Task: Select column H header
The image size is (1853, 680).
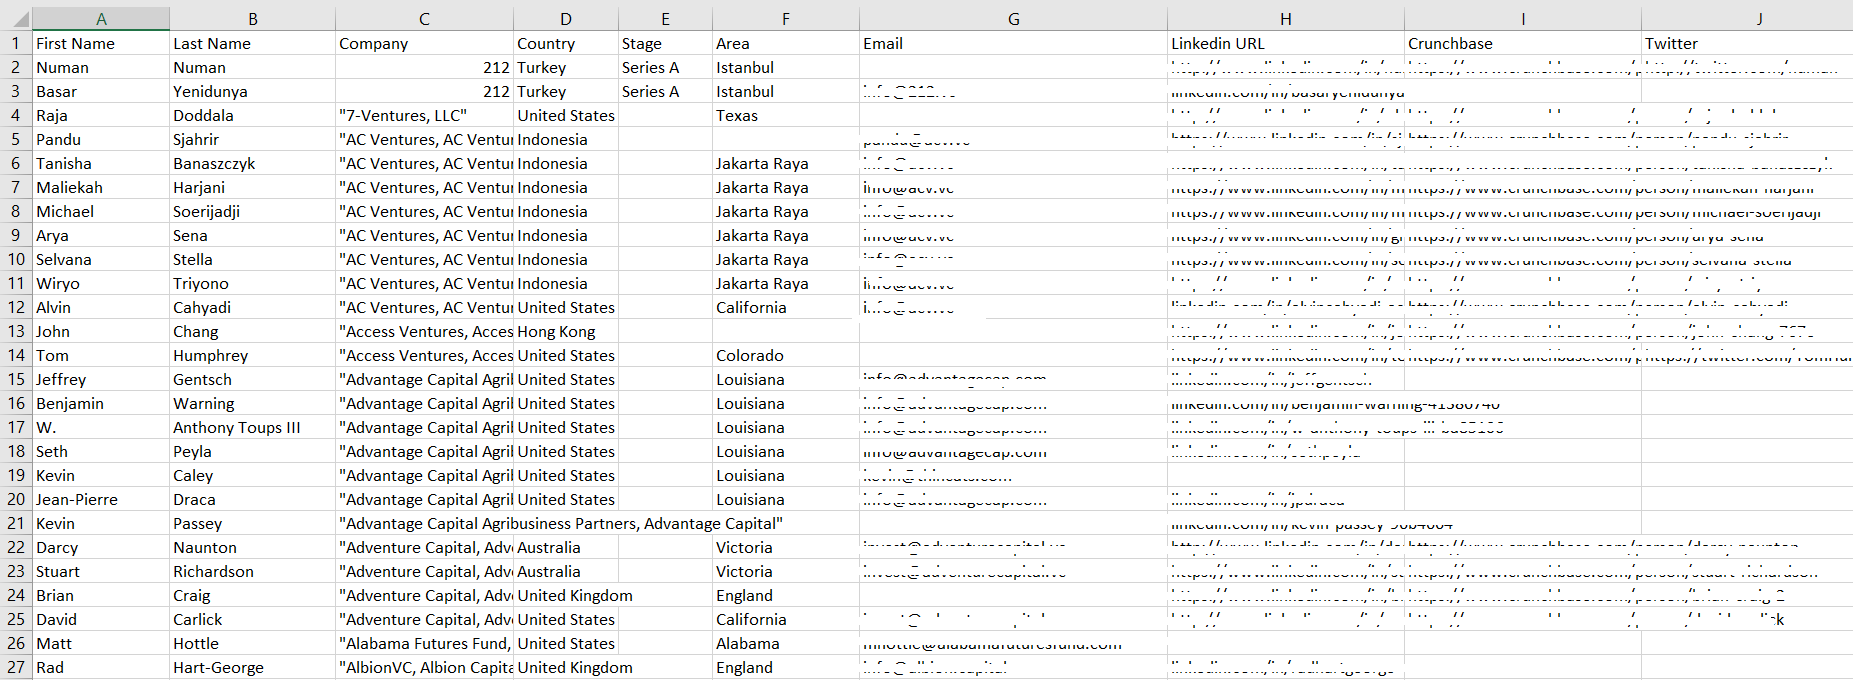Action: pyautogui.click(x=1286, y=19)
